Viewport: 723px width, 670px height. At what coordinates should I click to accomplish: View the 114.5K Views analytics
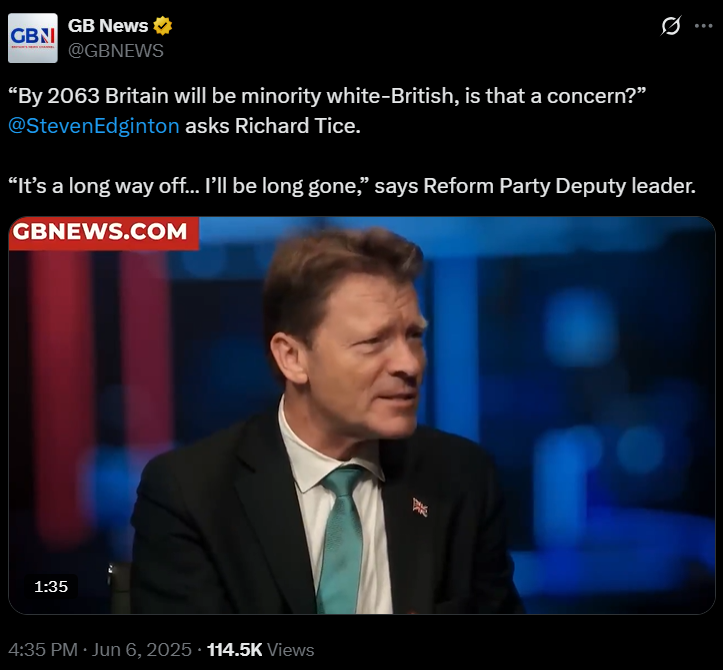point(261,650)
